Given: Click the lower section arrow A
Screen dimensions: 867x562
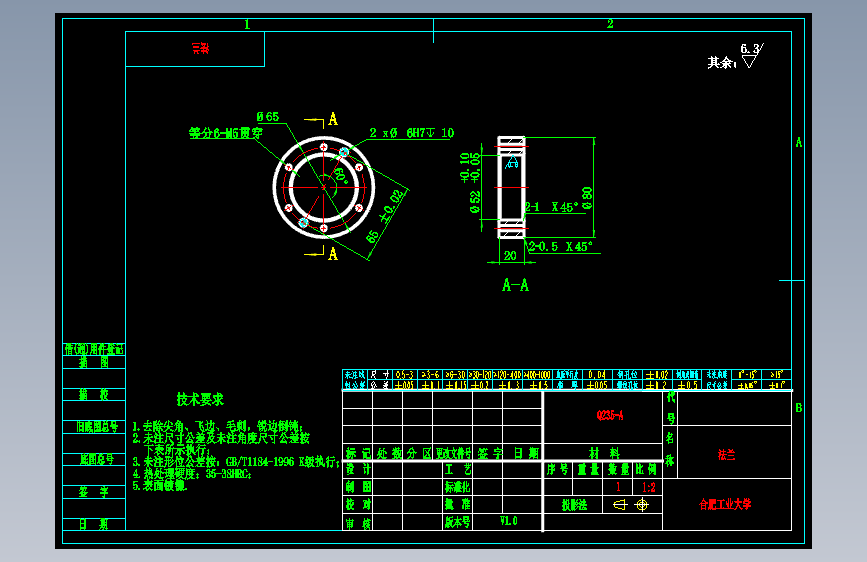Looking at the screenshot, I should click(333, 254).
